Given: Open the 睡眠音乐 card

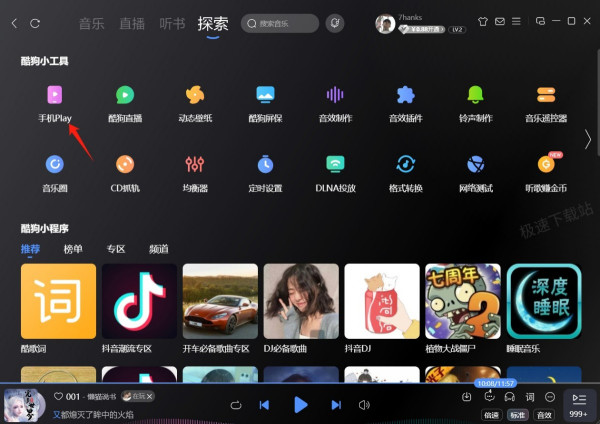Looking at the screenshot, I should click(x=544, y=301).
